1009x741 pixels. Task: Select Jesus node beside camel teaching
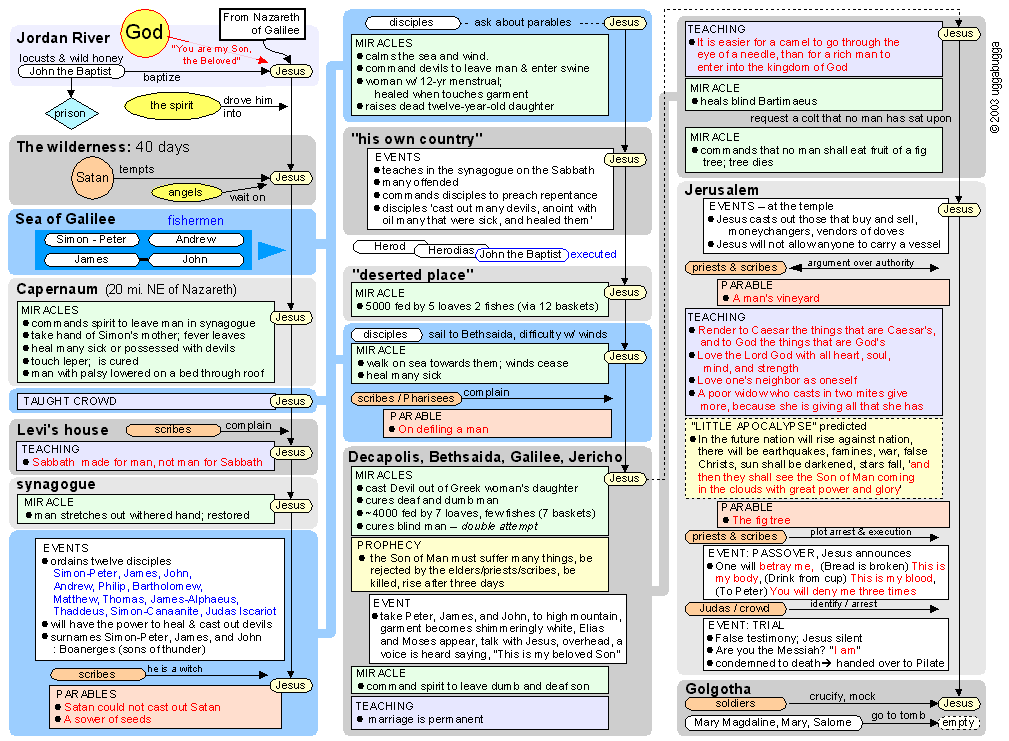pyautogui.click(x=959, y=33)
